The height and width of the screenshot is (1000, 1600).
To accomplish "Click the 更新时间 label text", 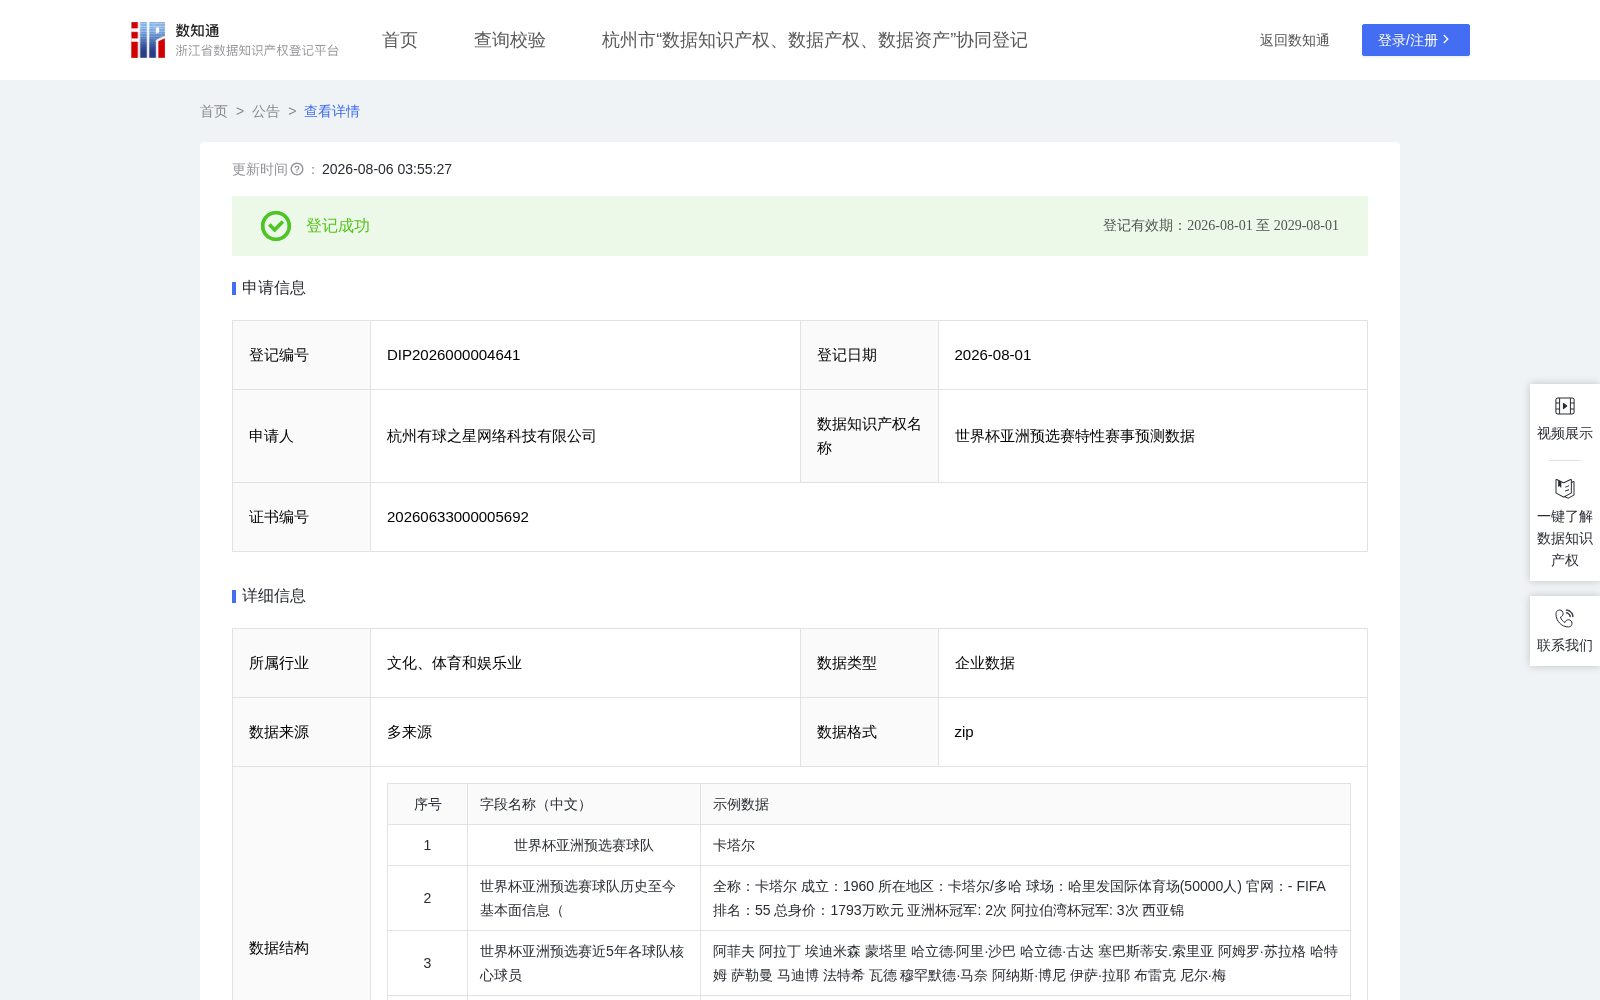I will 260,169.
